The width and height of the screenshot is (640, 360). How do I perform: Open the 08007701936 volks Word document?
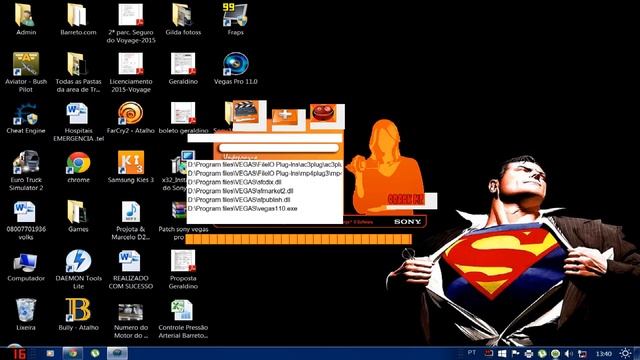point(26,220)
